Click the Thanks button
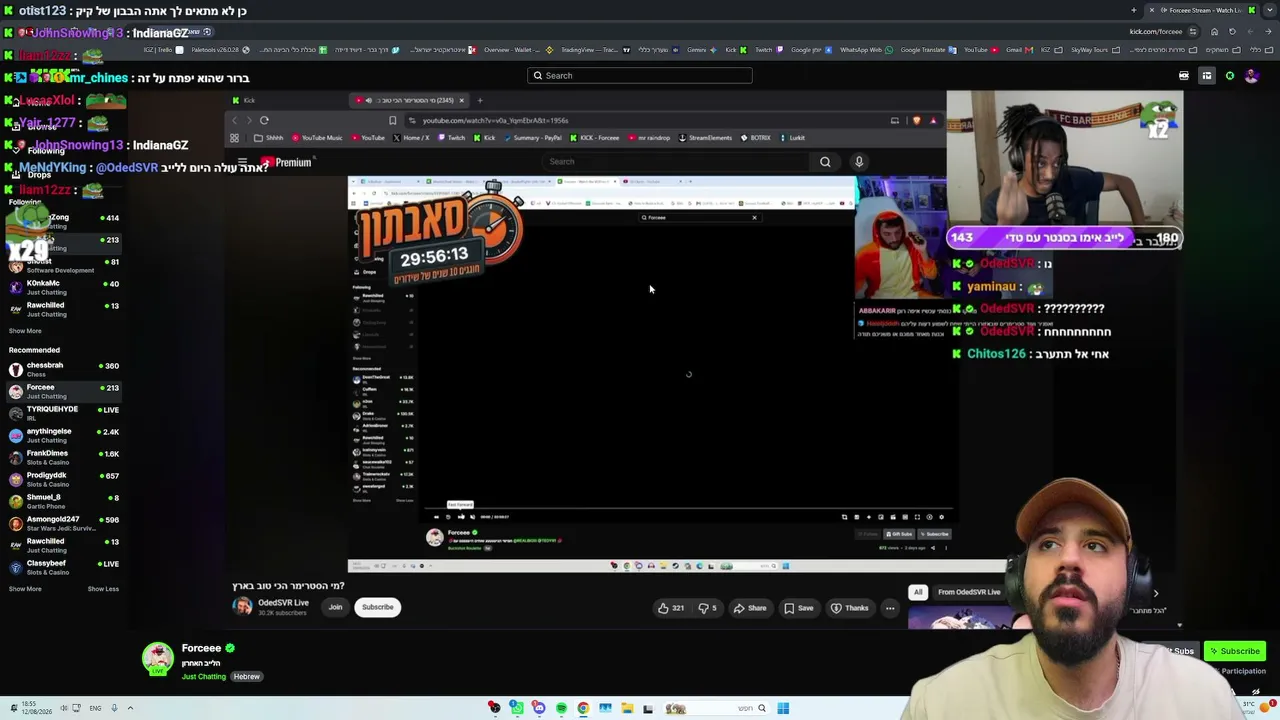This screenshot has height=720, width=1280. click(x=850, y=608)
